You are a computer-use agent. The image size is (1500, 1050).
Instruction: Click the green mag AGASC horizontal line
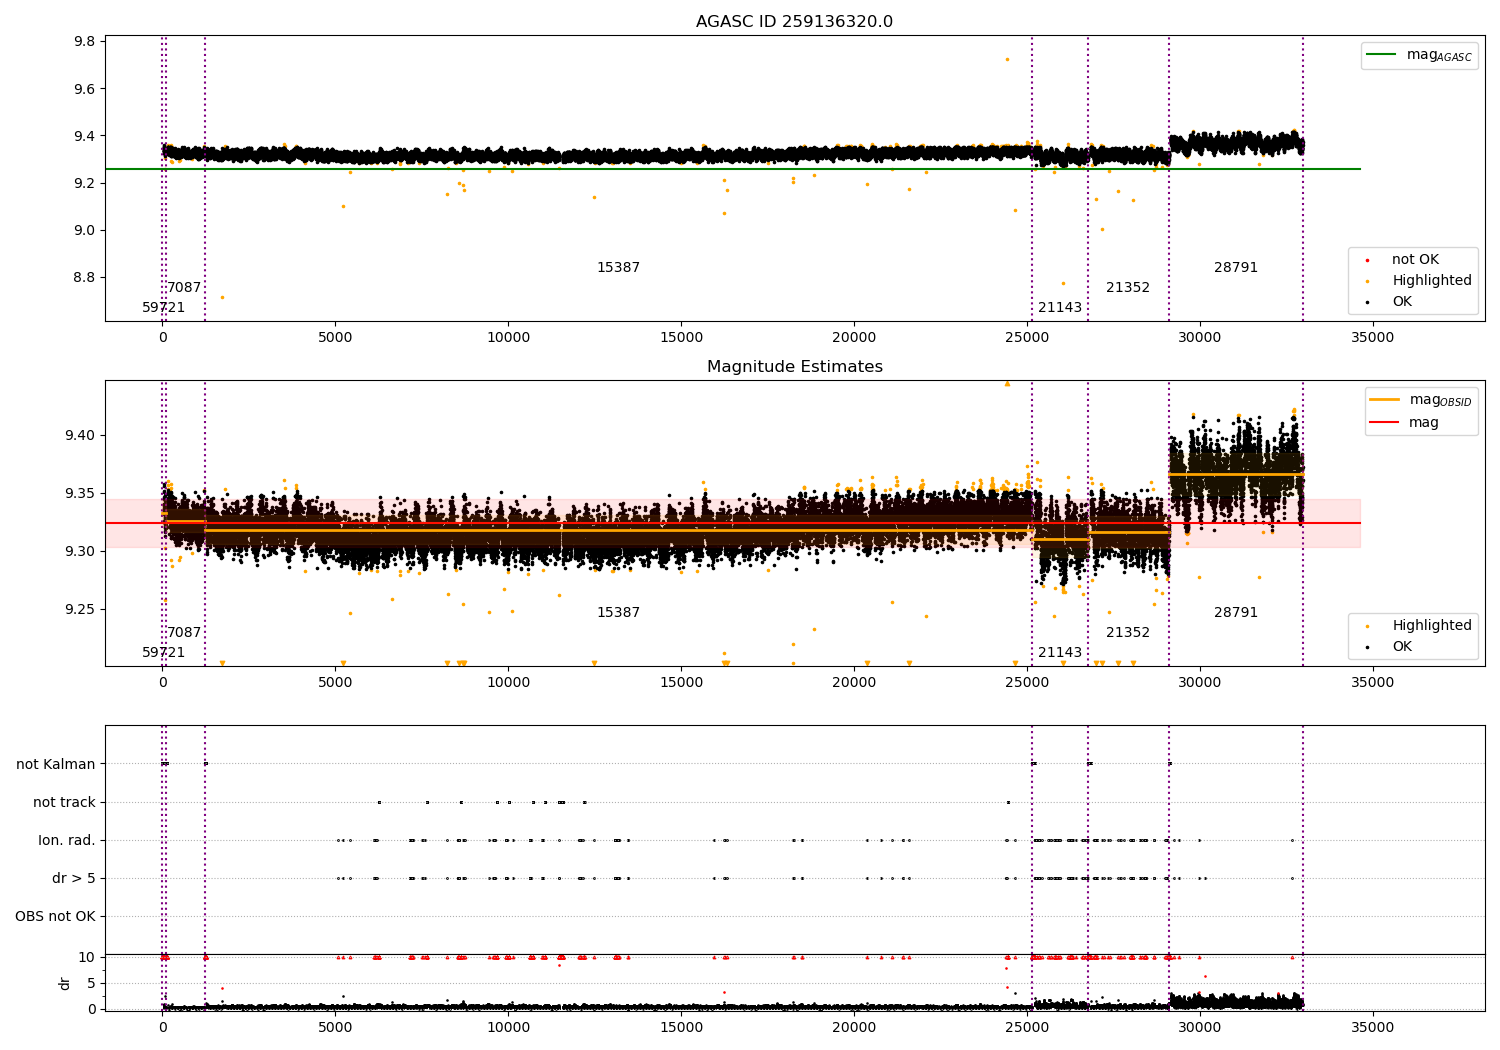click(732, 169)
